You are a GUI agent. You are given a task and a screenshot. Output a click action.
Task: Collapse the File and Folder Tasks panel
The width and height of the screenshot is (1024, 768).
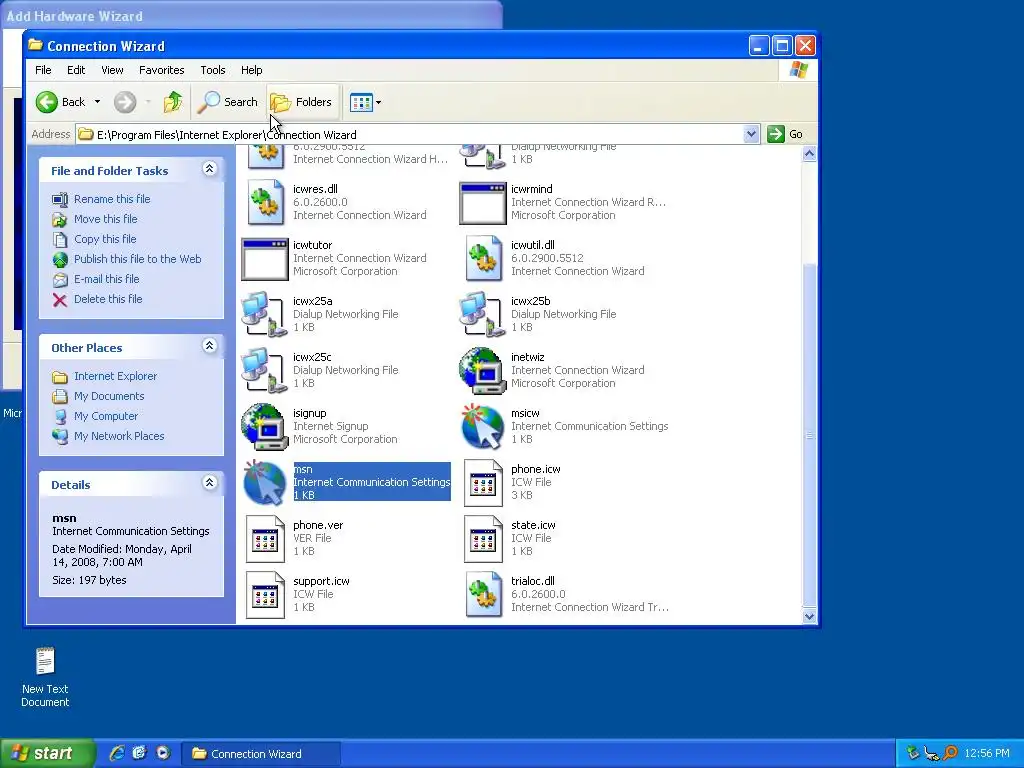(210, 169)
